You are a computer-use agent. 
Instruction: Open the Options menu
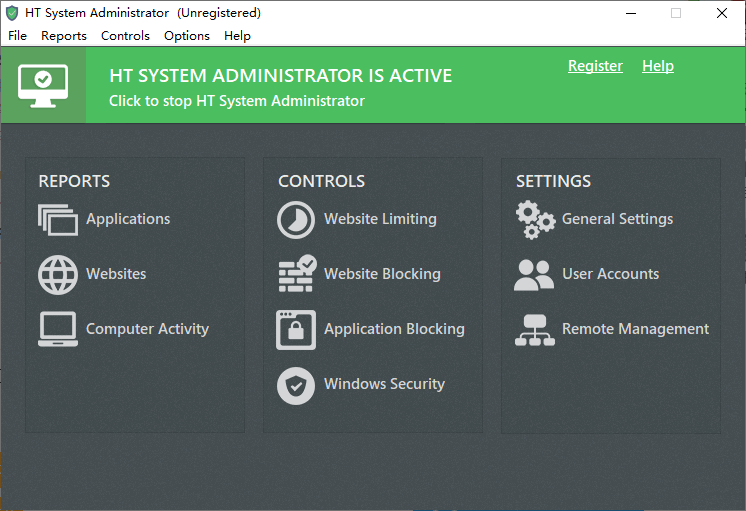(187, 36)
